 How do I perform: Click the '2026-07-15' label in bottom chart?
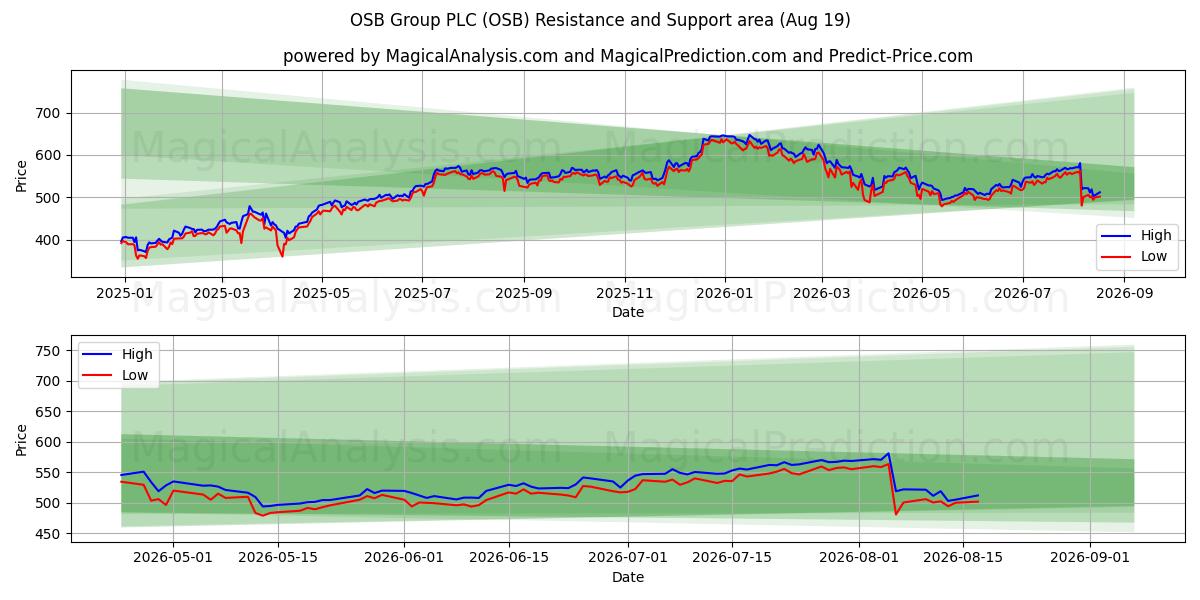point(732,560)
